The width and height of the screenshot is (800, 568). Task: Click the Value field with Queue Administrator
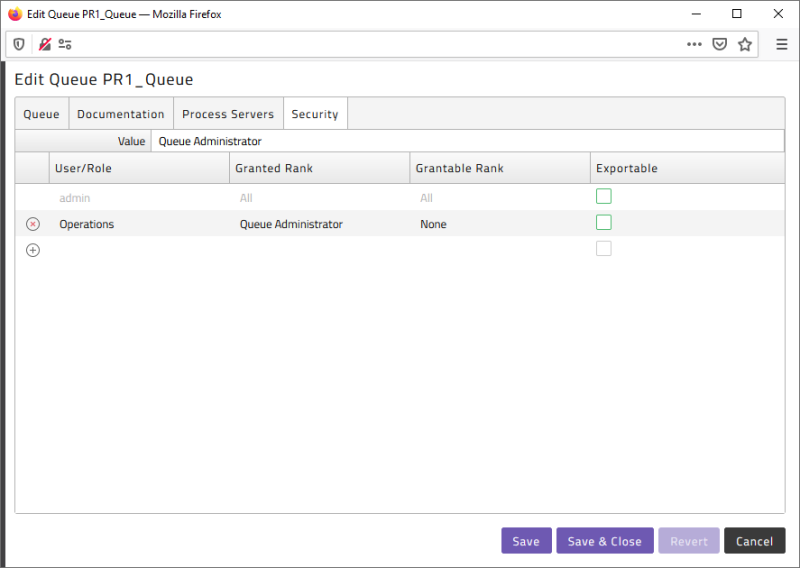tap(466, 141)
